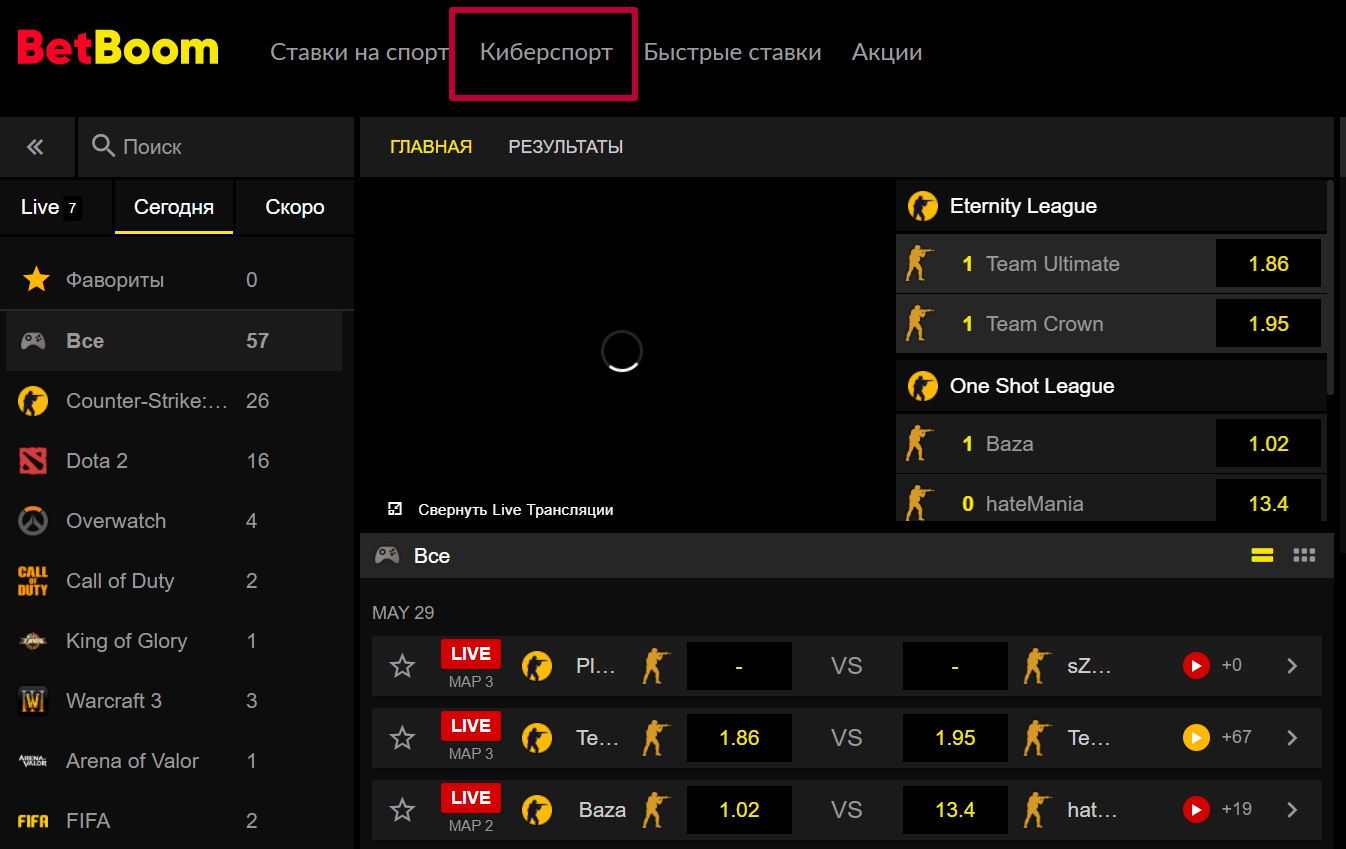The image size is (1346, 849).
Task: Select FIFA icon in sidebar
Action: point(33,821)
